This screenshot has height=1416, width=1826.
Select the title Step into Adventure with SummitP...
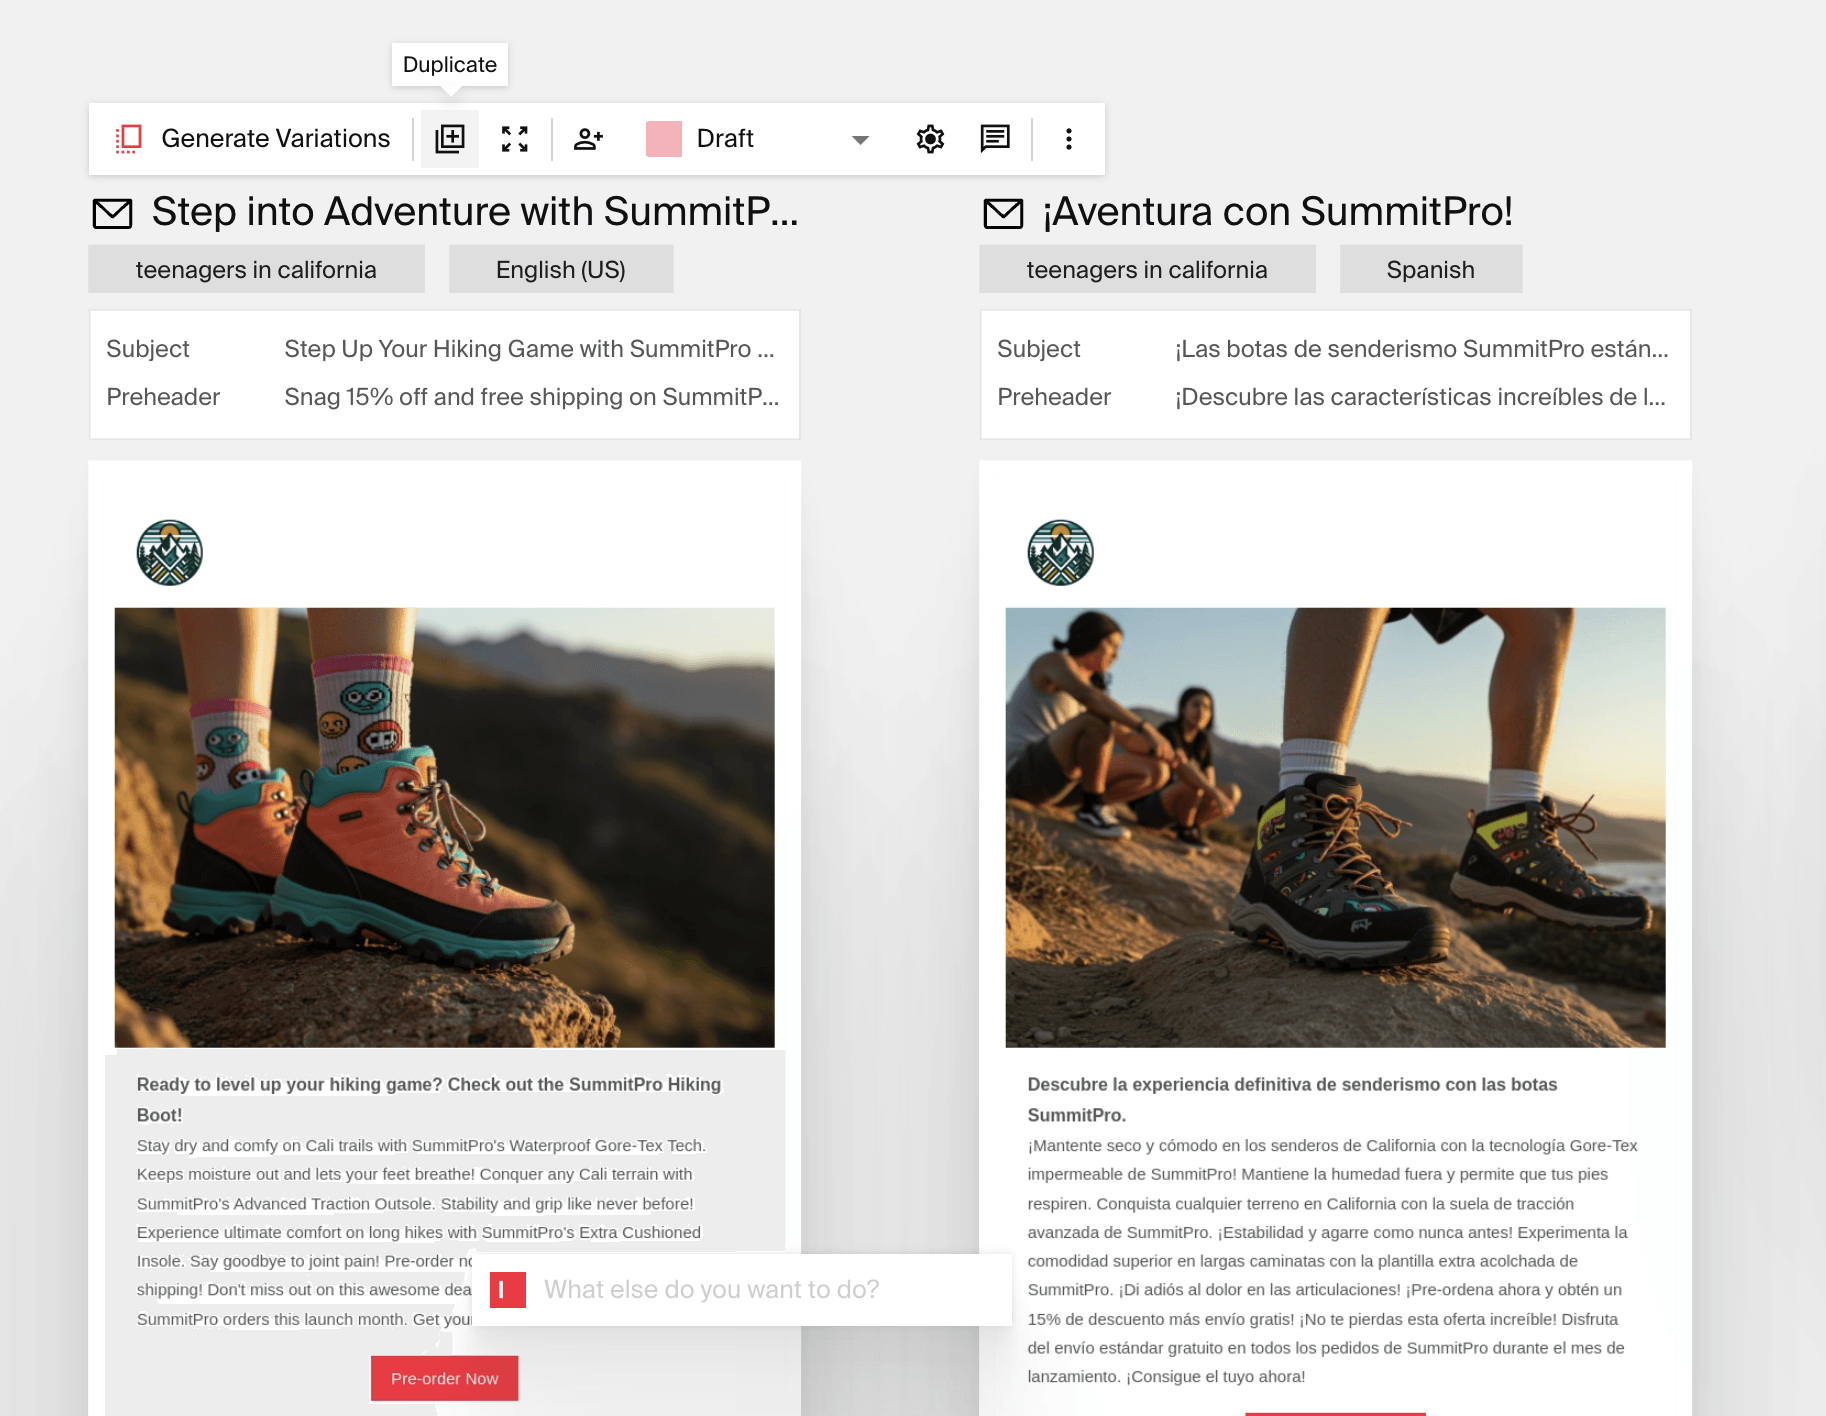coord(475,211)
